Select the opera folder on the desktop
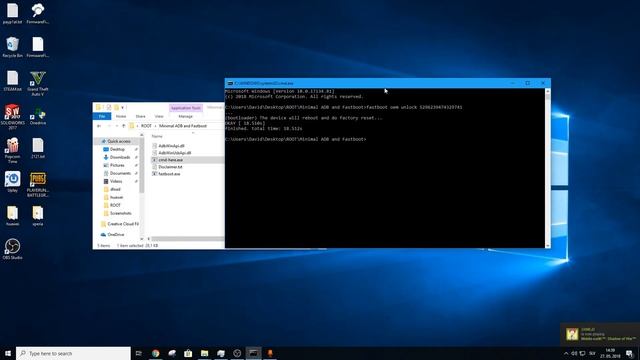 tap(38, 216)
